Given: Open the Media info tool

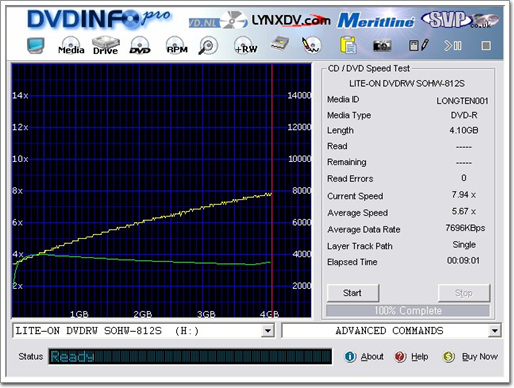Looking at the screenshot, I should pyautogui.click(x=71, y=46).
